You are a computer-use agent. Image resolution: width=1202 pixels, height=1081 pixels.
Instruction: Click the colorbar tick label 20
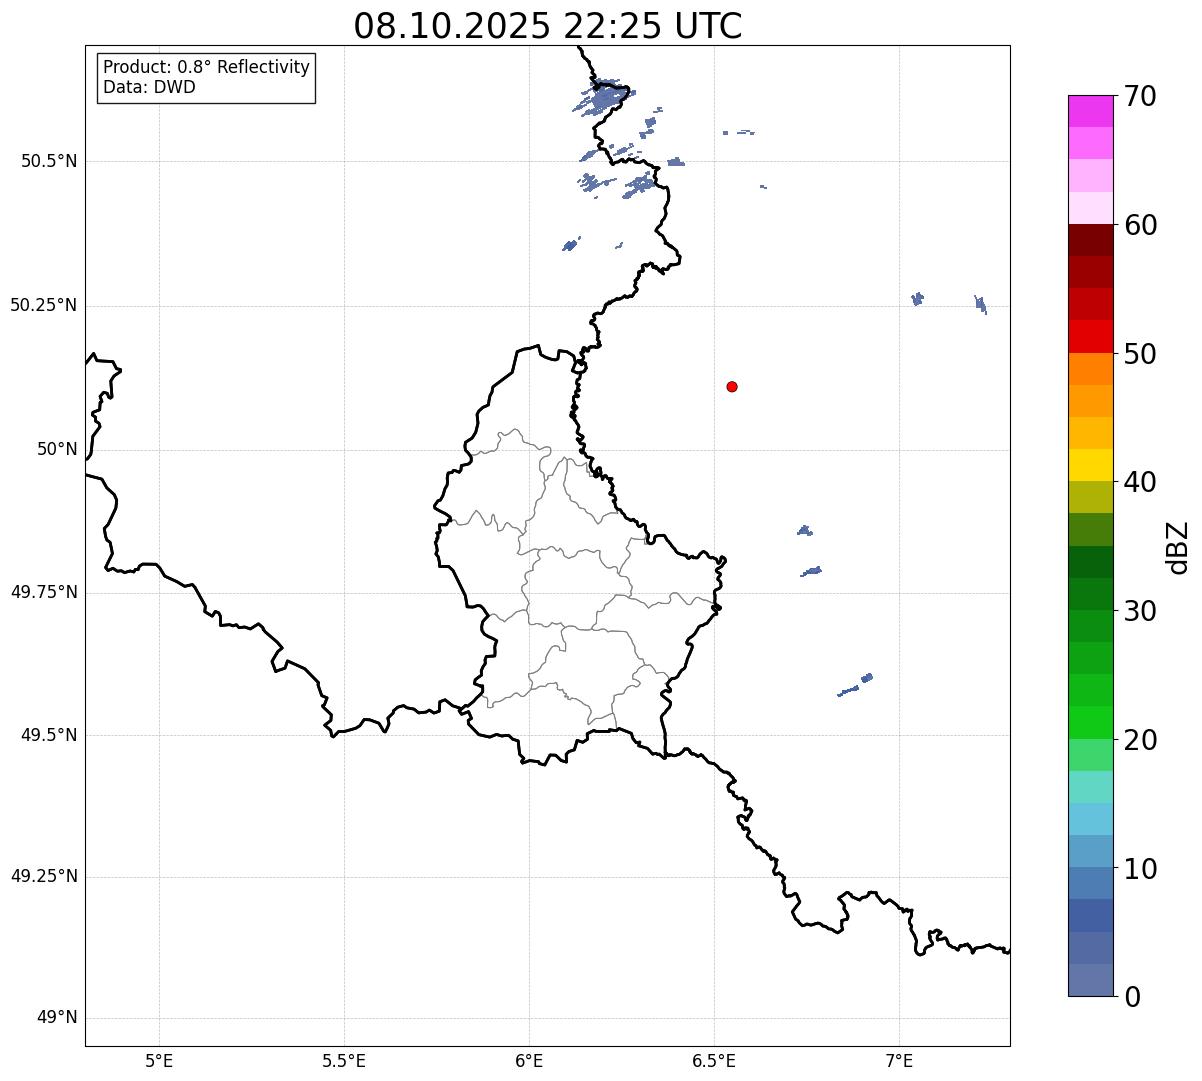pyautogui.click(x=1140, y=740)
